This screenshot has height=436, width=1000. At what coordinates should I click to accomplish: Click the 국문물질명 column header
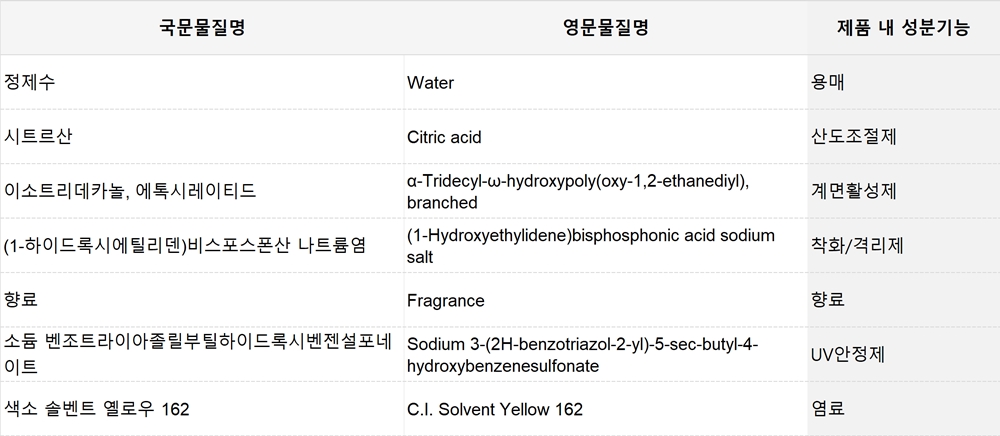coord(202,28)
